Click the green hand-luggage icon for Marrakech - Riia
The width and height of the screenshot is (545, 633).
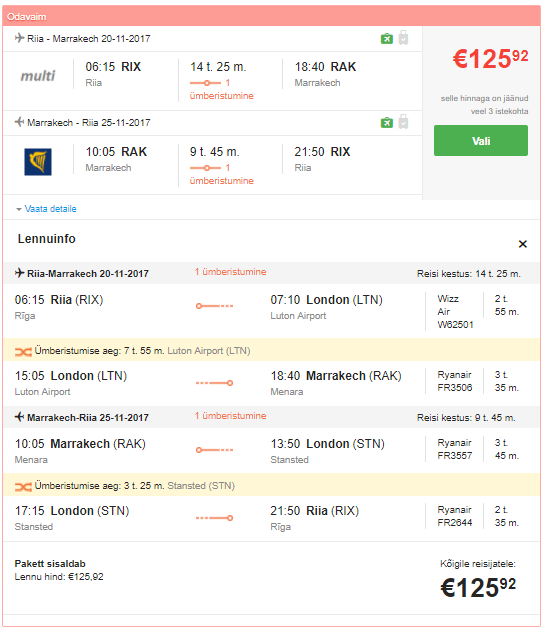point(387,123)
